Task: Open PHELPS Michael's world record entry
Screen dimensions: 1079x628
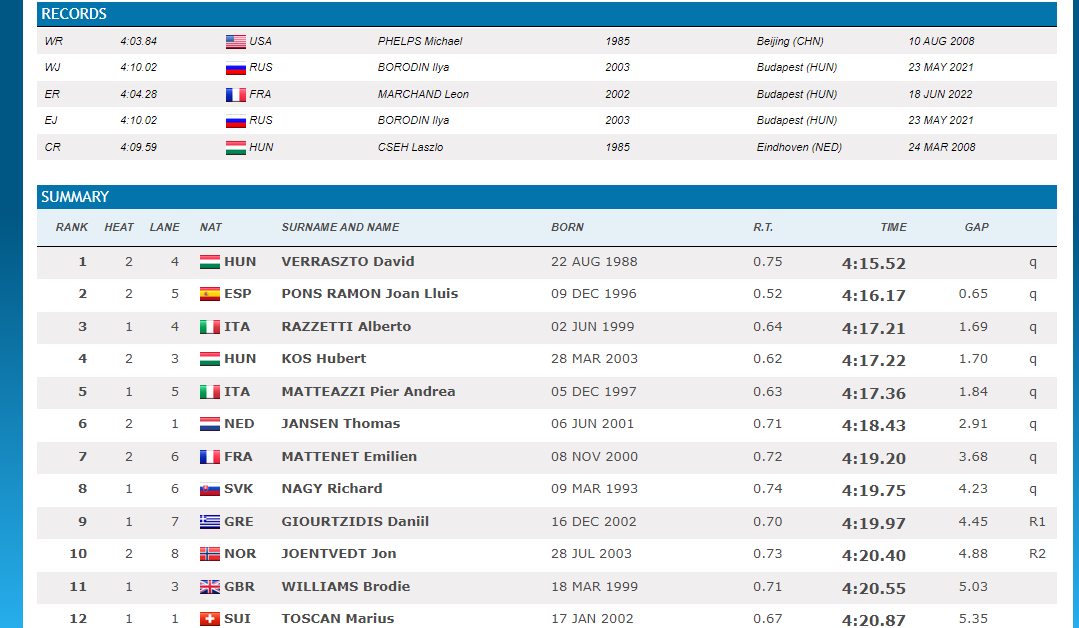Action: [x=419, y=42]
